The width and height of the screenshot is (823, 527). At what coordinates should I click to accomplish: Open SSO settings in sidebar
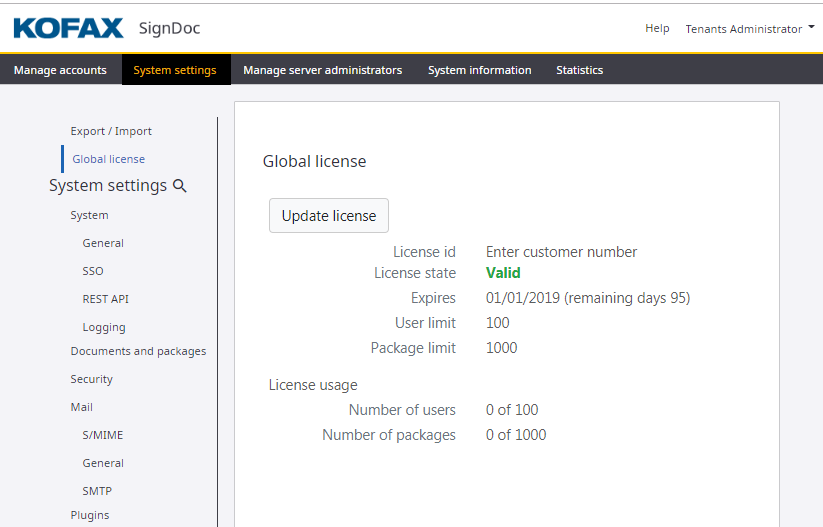[93, 271]
